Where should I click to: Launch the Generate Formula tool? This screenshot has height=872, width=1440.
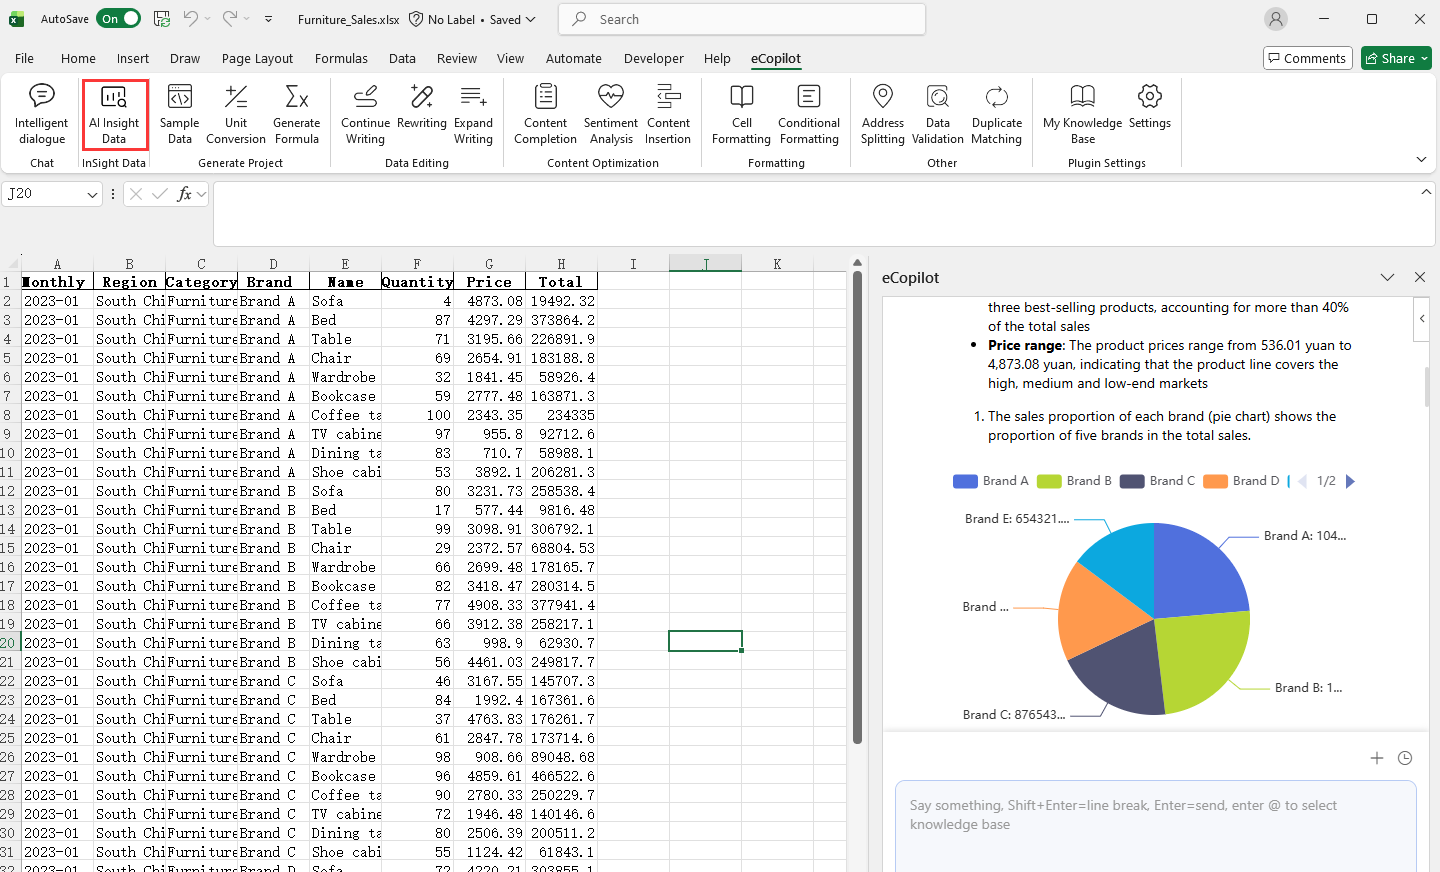coord(296,114)
